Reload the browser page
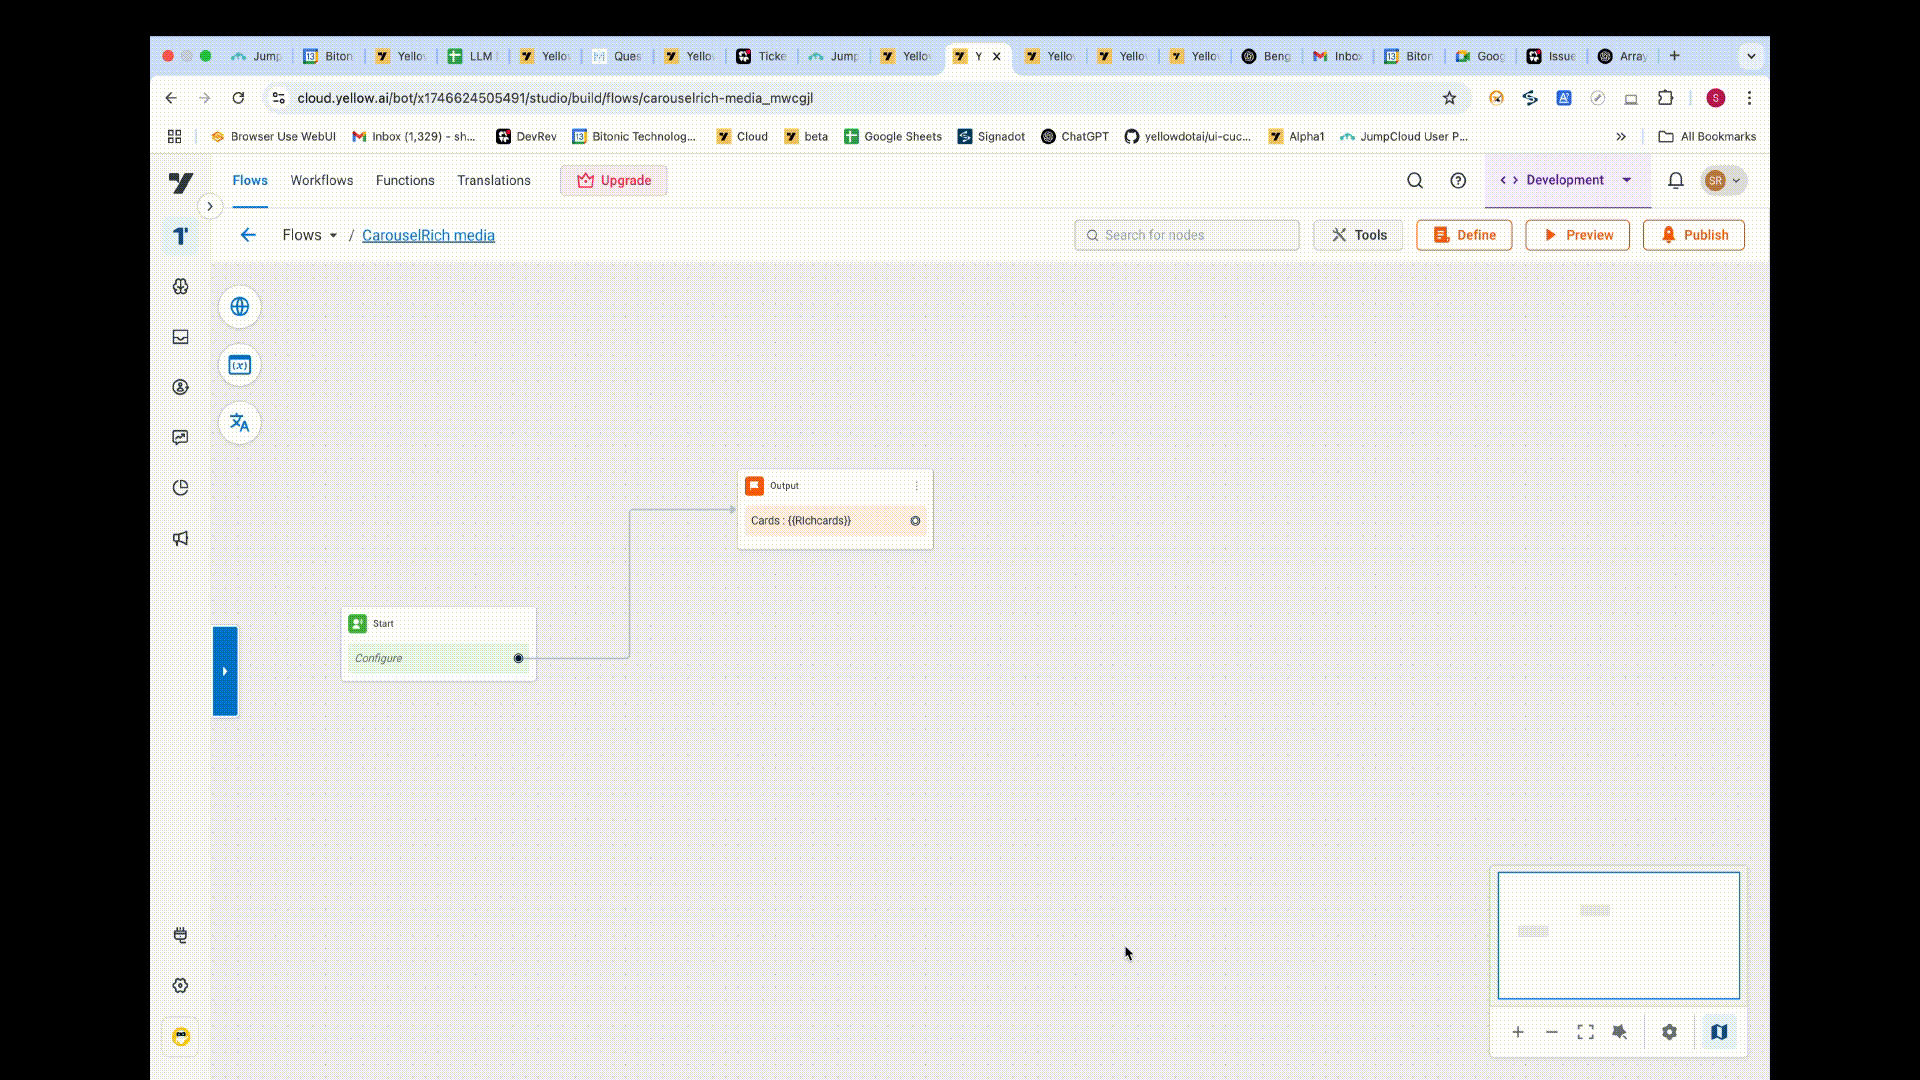This screenshot has height=1080, width=1920. (238, 98)
